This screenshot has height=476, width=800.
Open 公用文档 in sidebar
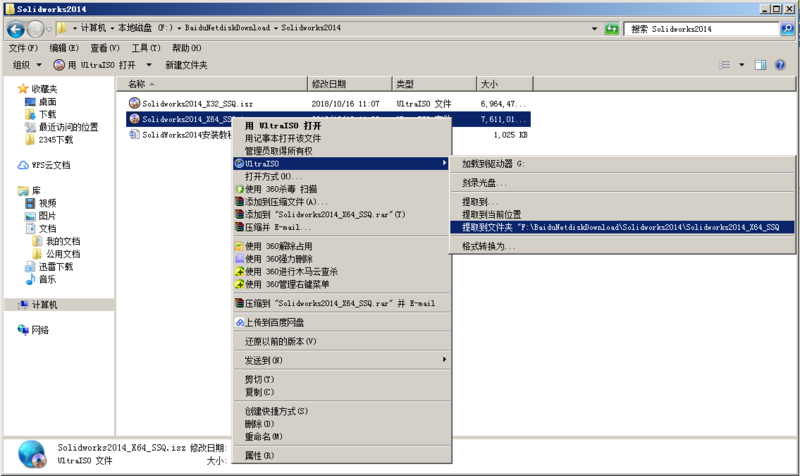point(56,254)
